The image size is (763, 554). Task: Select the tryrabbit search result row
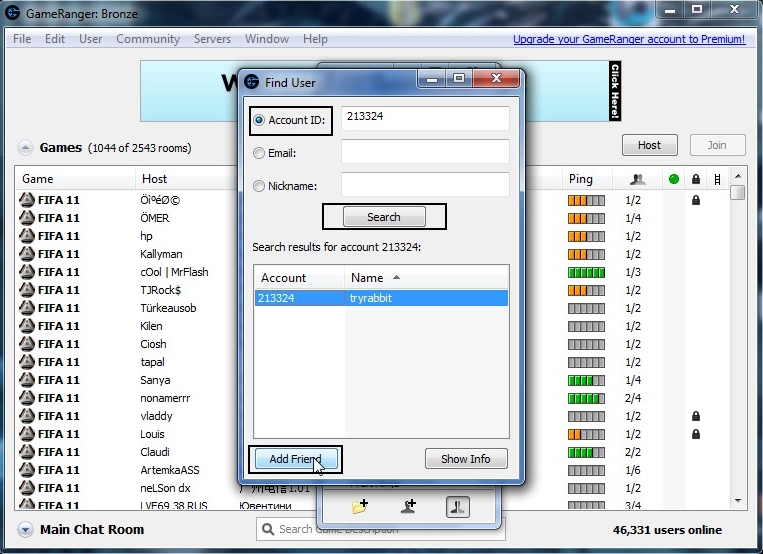coord(381,298)
